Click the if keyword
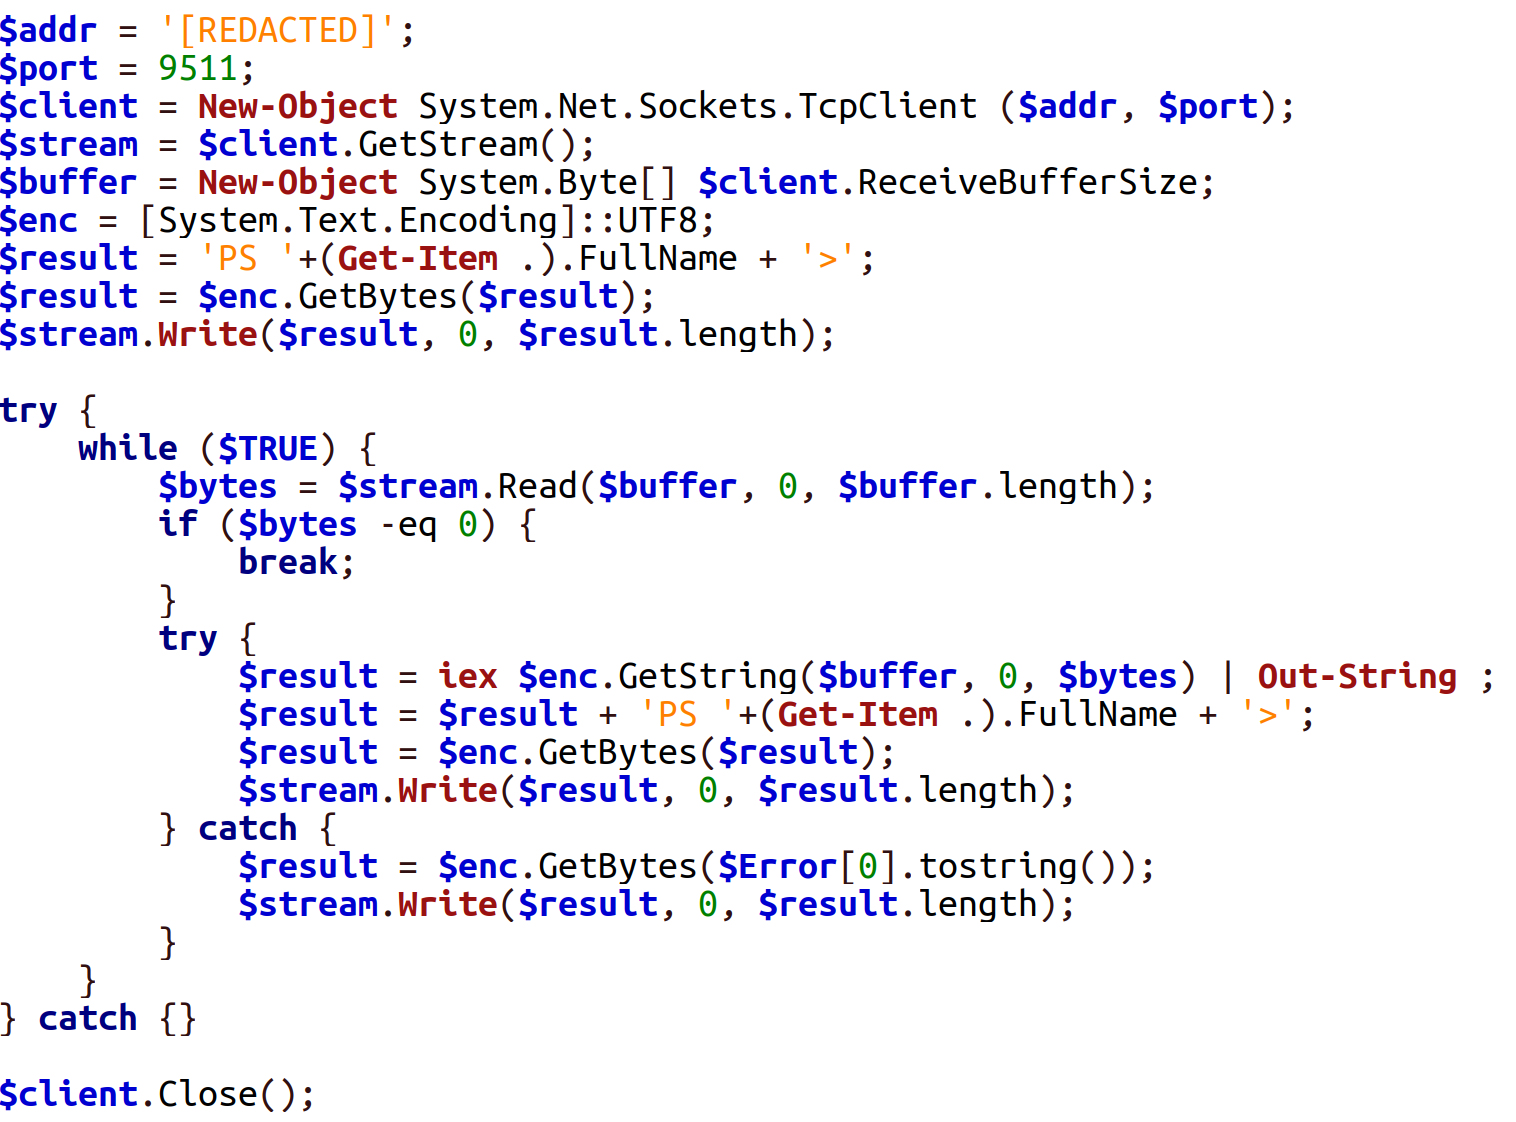Screen dimensions: 1516x1122 coord(178,524)
